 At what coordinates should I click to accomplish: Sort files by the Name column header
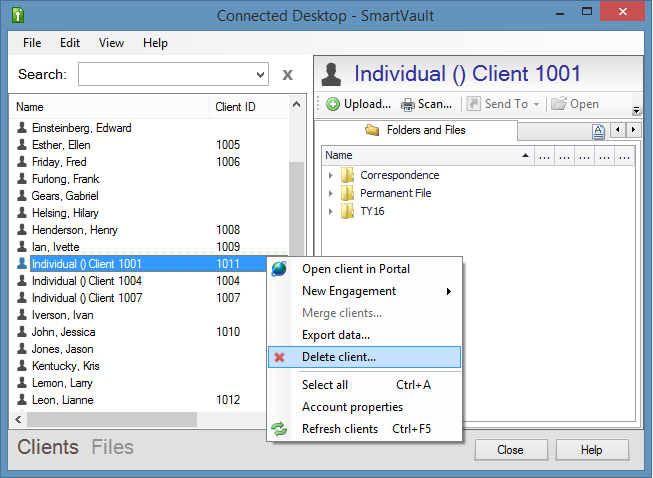[x=428, y=156]
